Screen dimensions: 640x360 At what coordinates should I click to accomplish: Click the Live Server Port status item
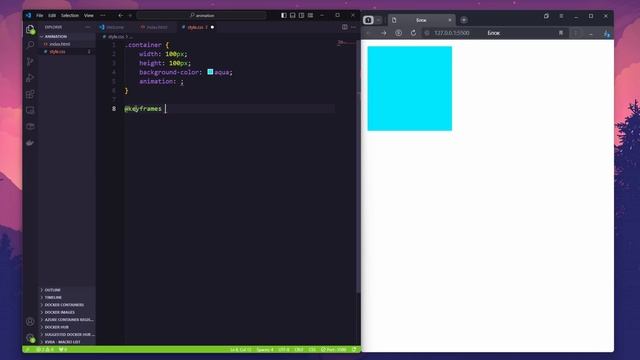click(334, 349)
